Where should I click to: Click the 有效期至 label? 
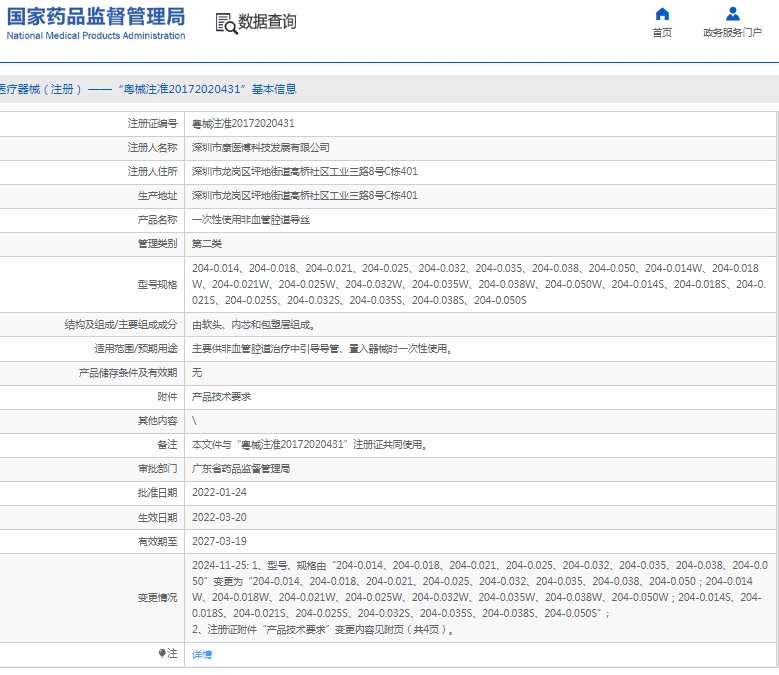click(157, 541)
